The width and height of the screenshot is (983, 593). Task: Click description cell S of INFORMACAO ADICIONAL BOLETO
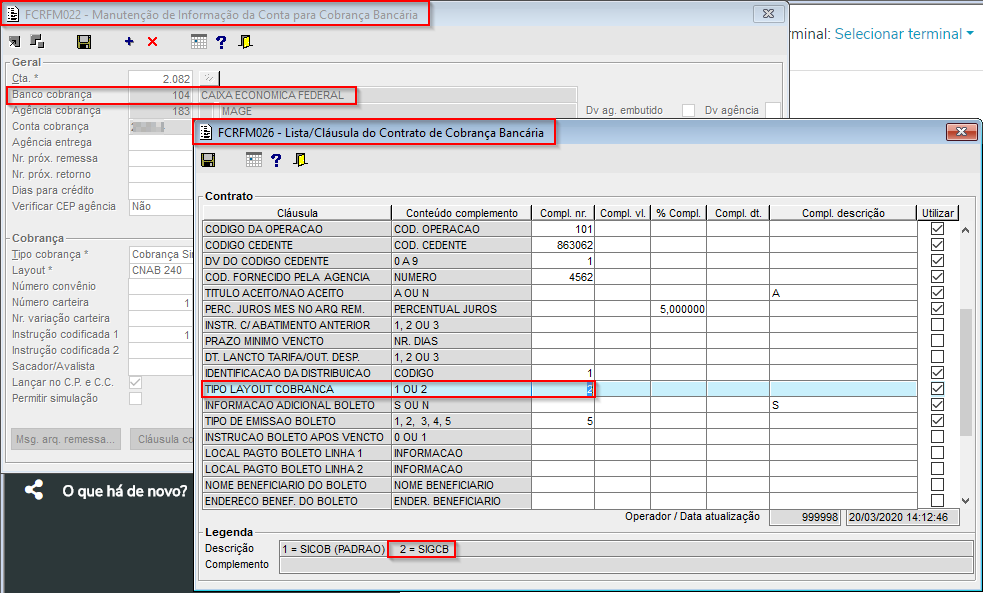(843, 405)
